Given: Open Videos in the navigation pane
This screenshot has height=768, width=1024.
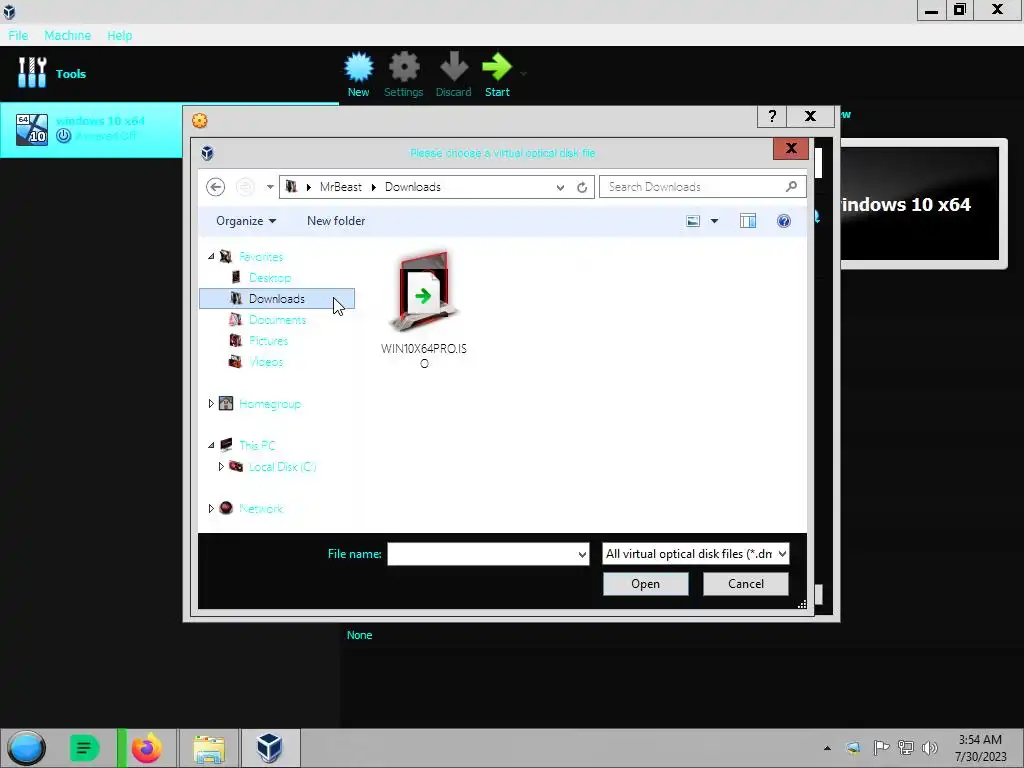Looking at the screenshot, I should (265, 361).
